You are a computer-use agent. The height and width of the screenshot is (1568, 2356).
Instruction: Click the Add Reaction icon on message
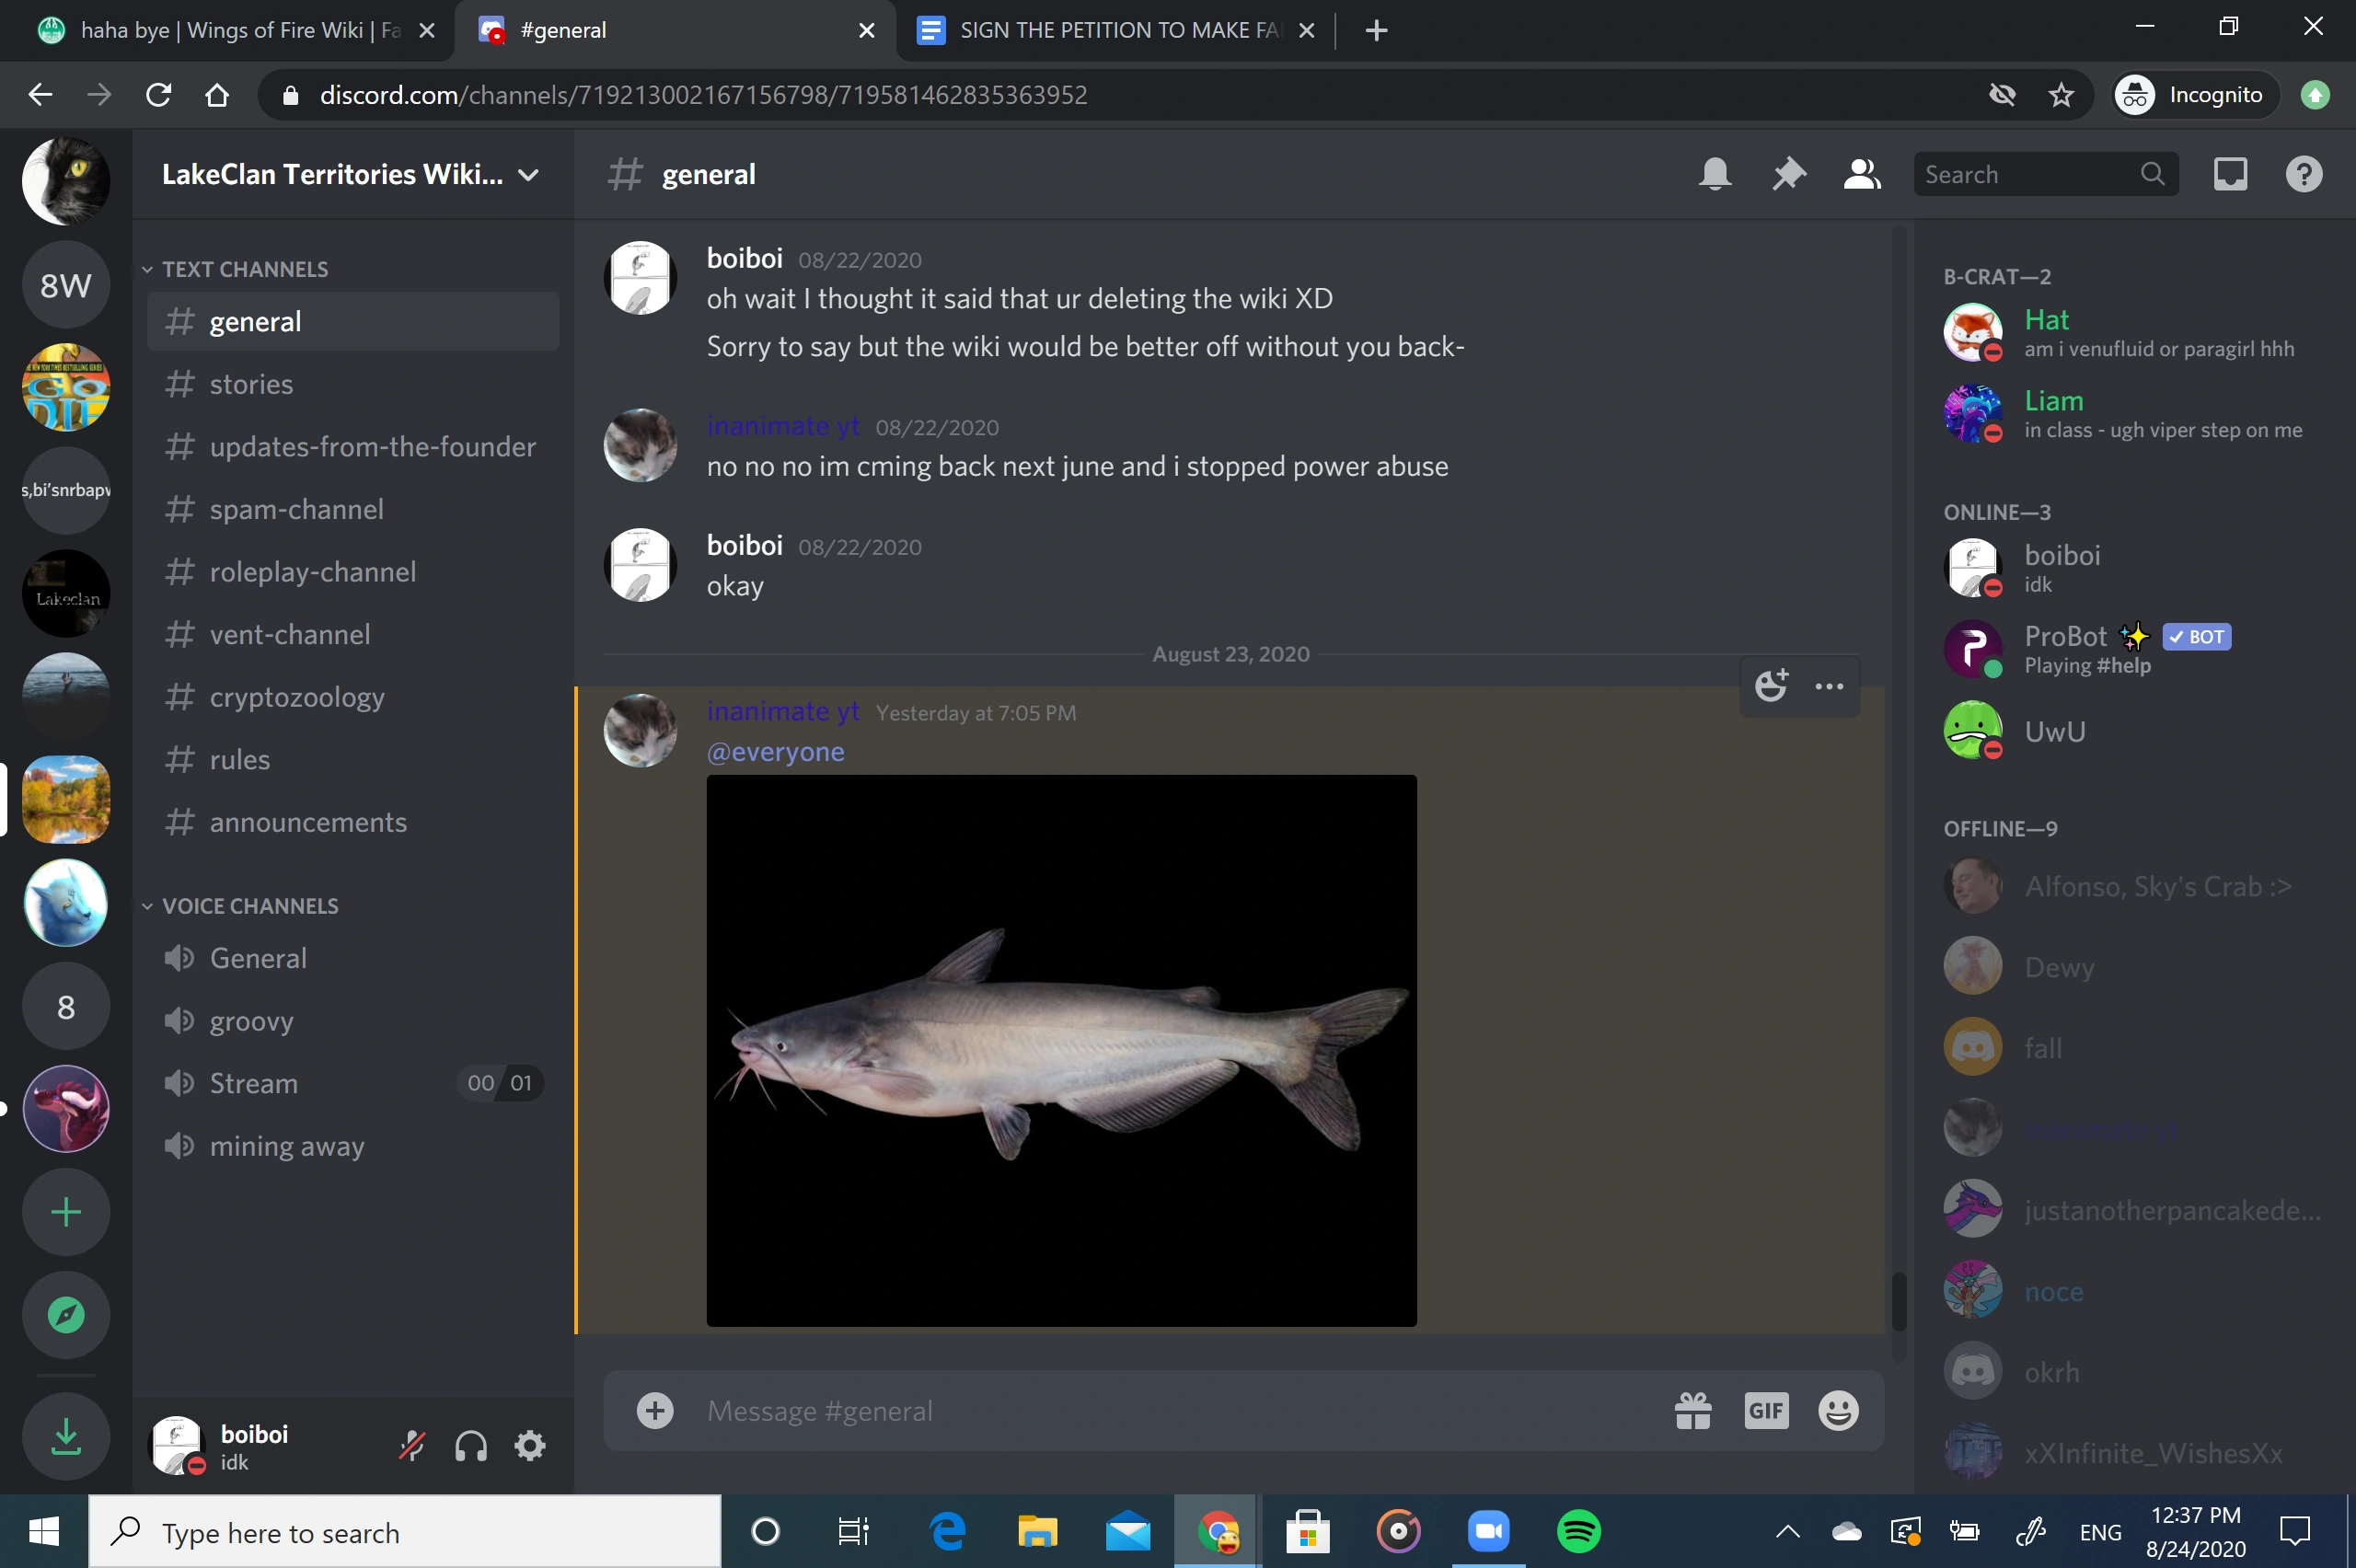pos(1770,685)
